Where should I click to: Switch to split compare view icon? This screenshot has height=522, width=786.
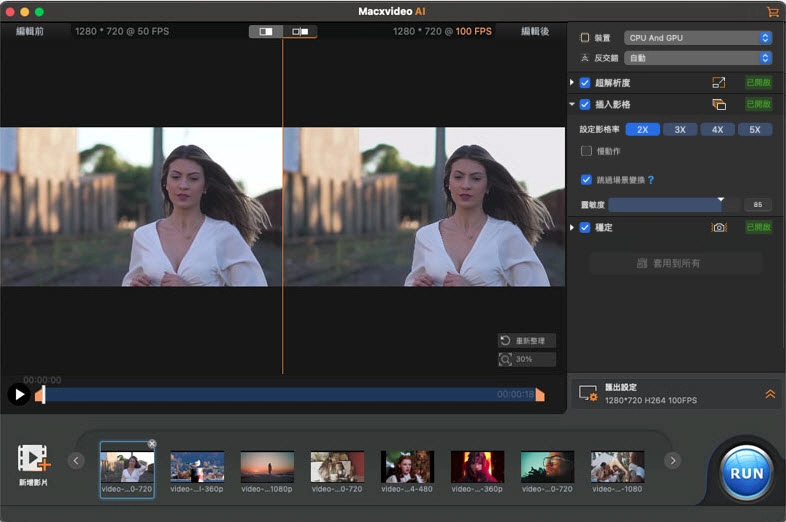tap(266, 32)
